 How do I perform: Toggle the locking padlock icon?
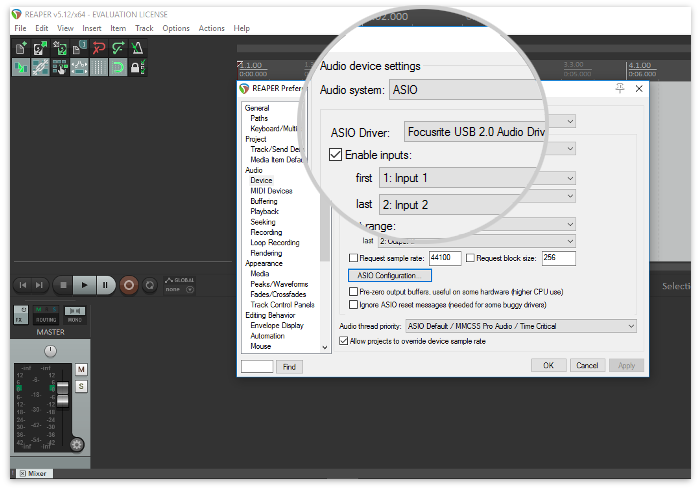(x=138, y=67)
